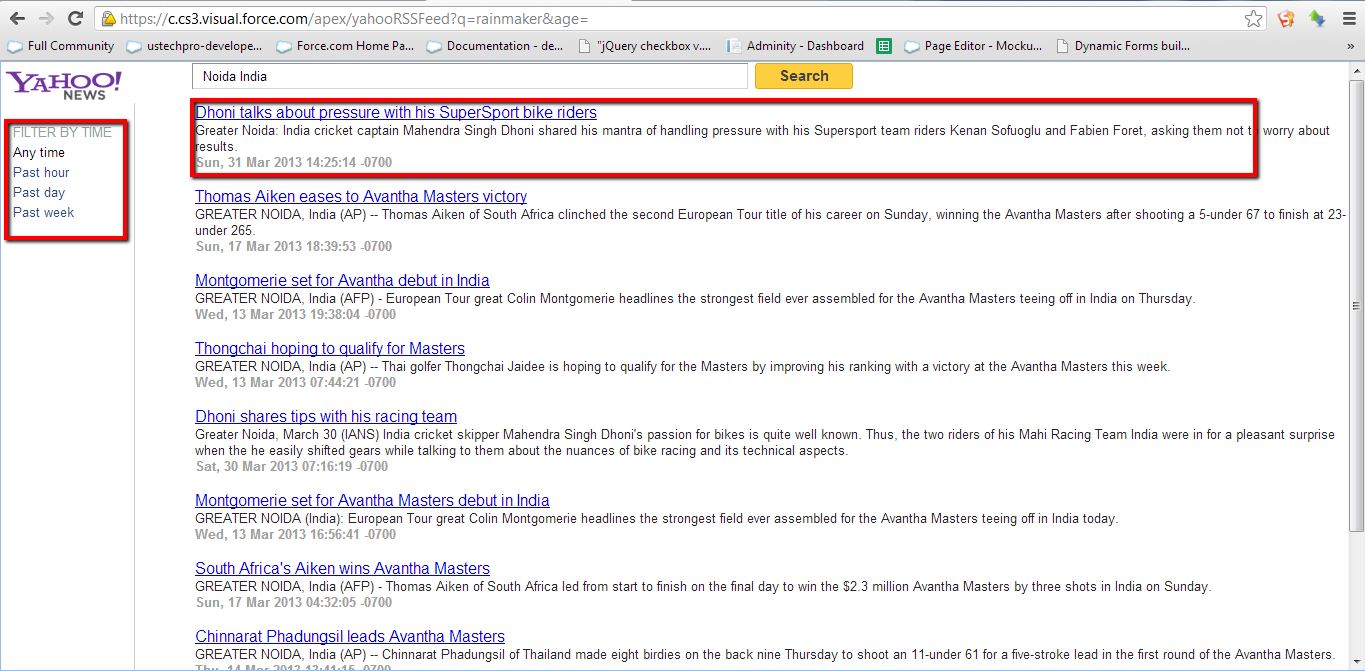The width and height of the screenshot is (1365, 671).
Task: Click the yellow Search button
Action: [804, 76]
